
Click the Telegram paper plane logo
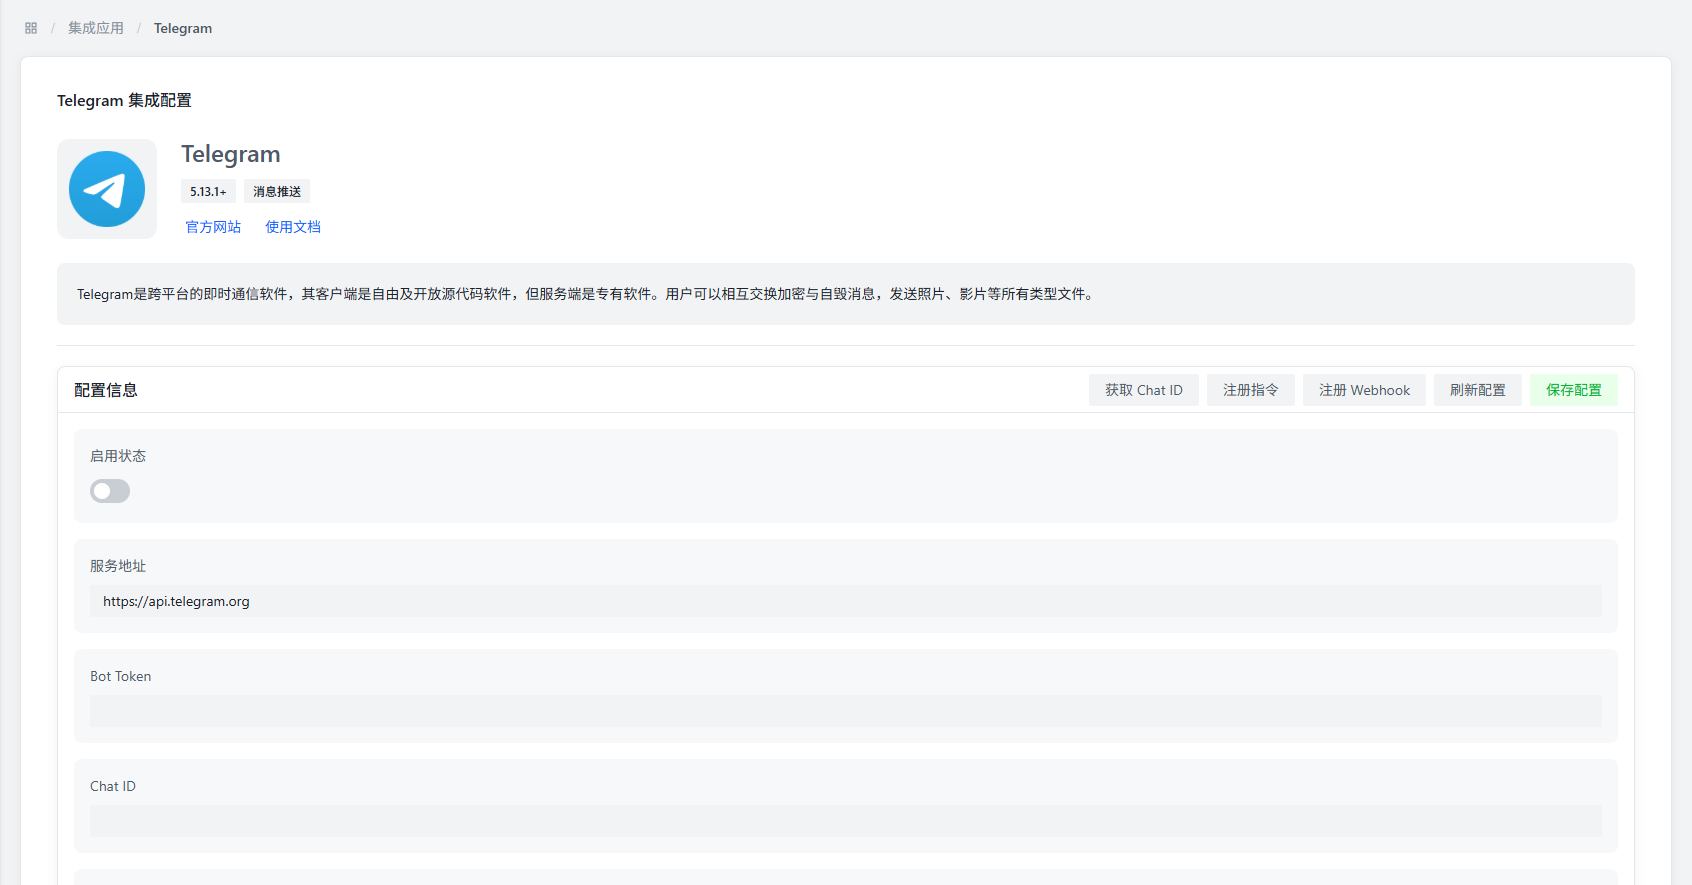[107, 189]
